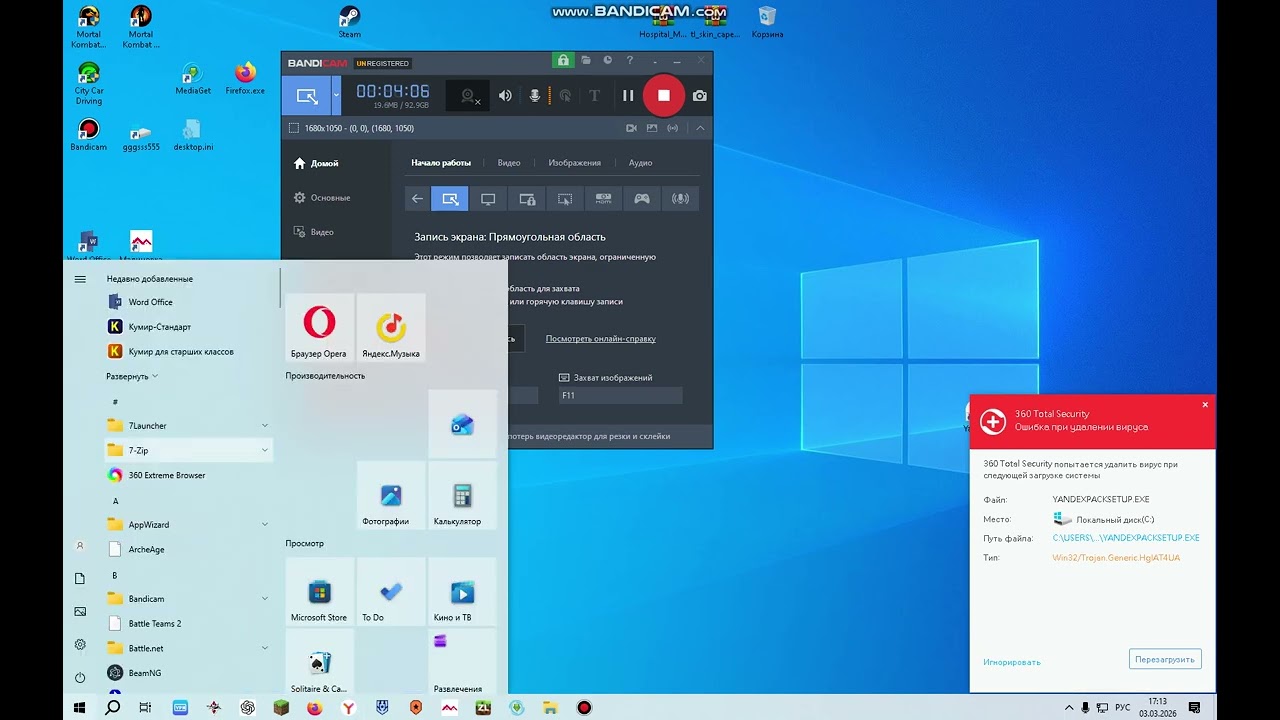Image resolution: width=1280 pixels, height=720 pixels.
Task: Select the around-mouse capture mode icon
Action: coord(565,199)
